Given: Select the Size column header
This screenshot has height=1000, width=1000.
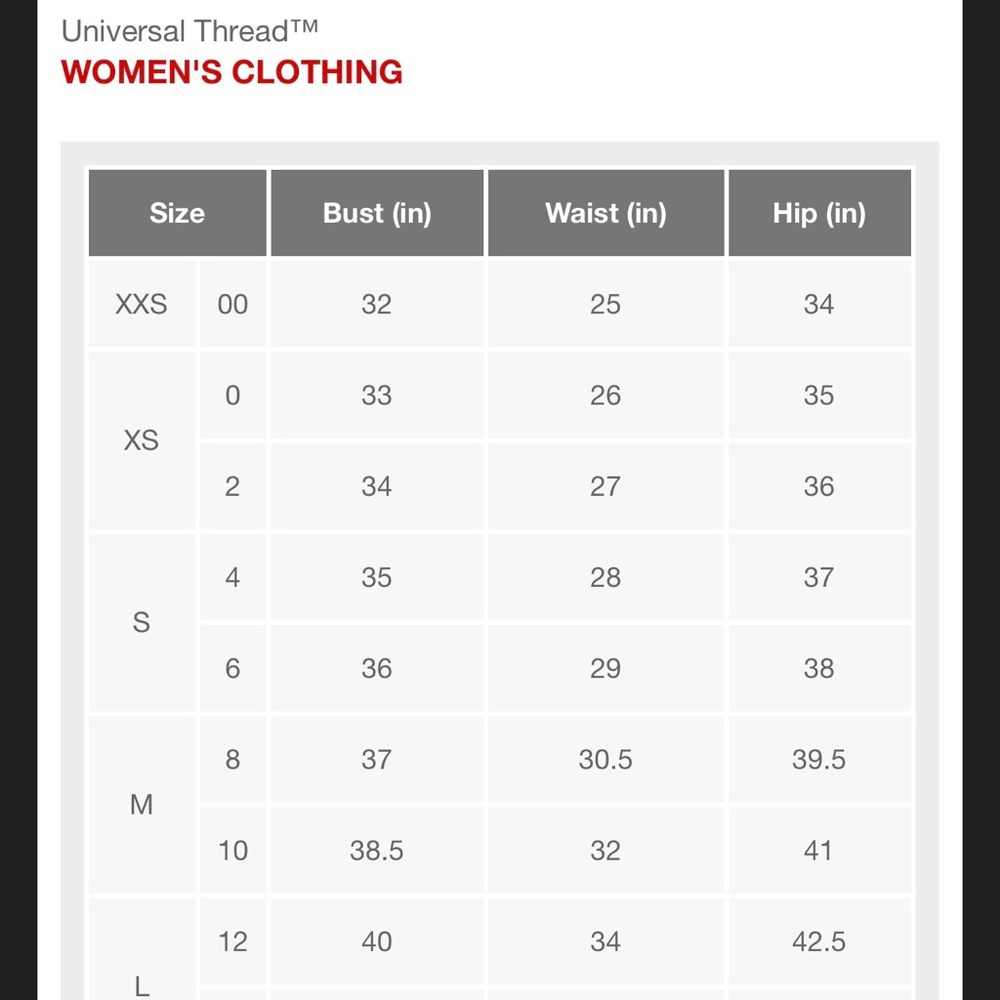Looking at the screenshot, I should point(177,213).
